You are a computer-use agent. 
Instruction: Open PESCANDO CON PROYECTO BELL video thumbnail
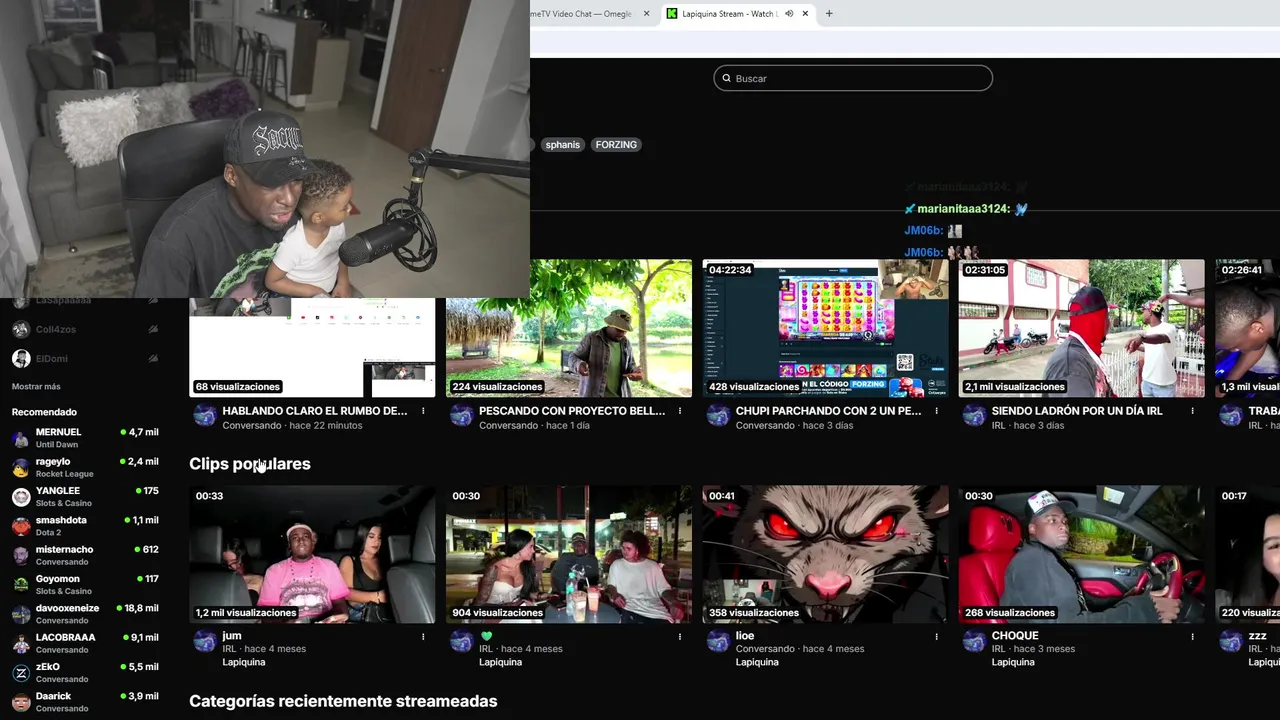click(x=569, y=328)
